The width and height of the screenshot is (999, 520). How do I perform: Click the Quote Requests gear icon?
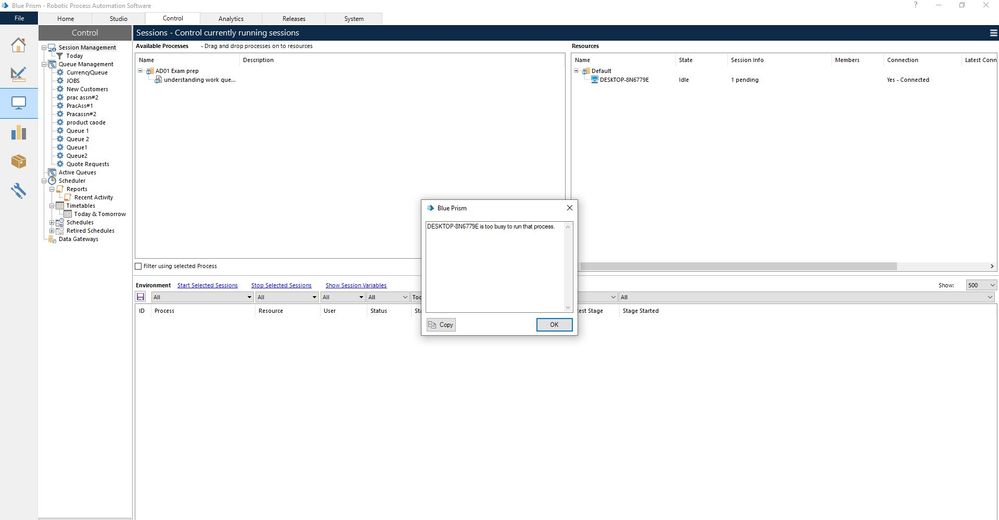pyautogui.click(x=61, y=164)
